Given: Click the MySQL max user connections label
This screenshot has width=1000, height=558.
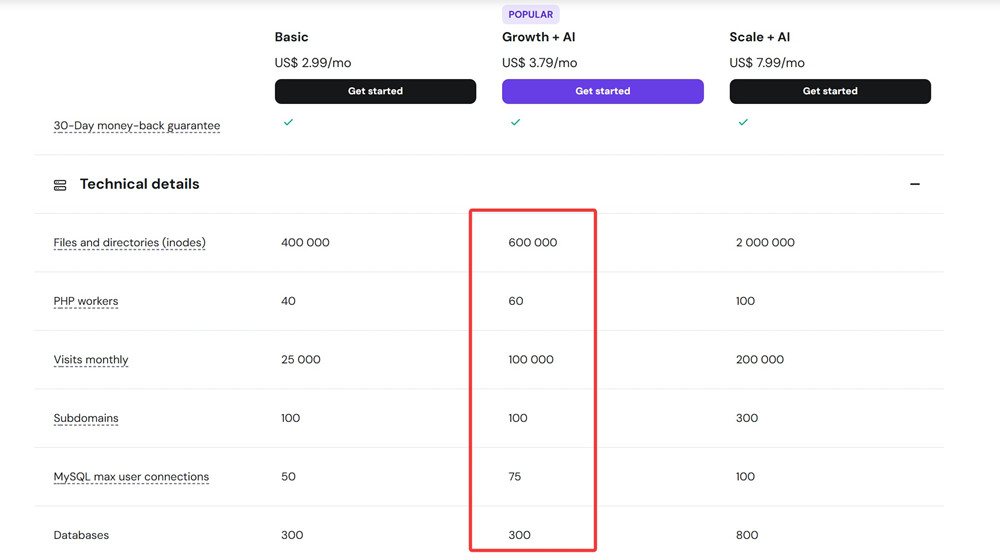Looking at the screenshot, I should pyautogui.click(x=131, y=476).
